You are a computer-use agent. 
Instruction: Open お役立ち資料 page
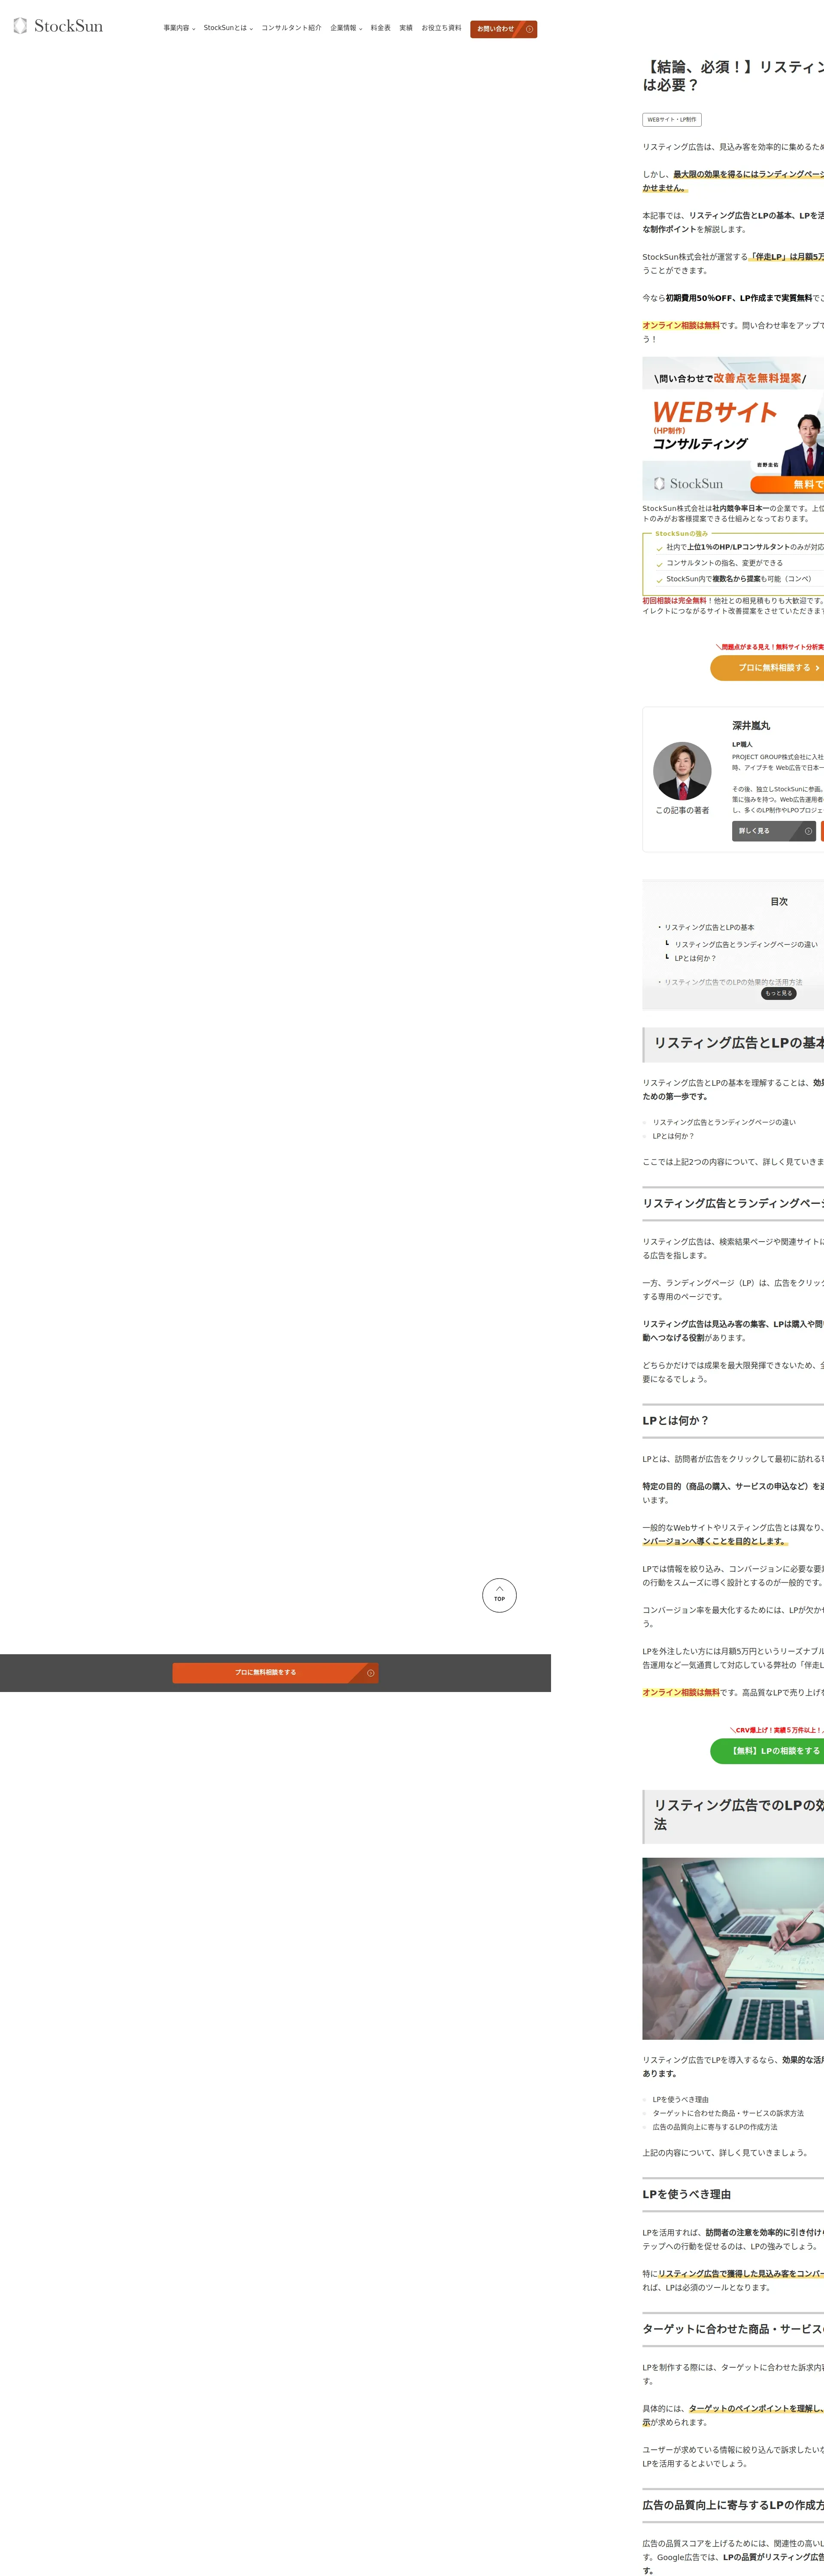pyautogui.click(x=441, y=28)
